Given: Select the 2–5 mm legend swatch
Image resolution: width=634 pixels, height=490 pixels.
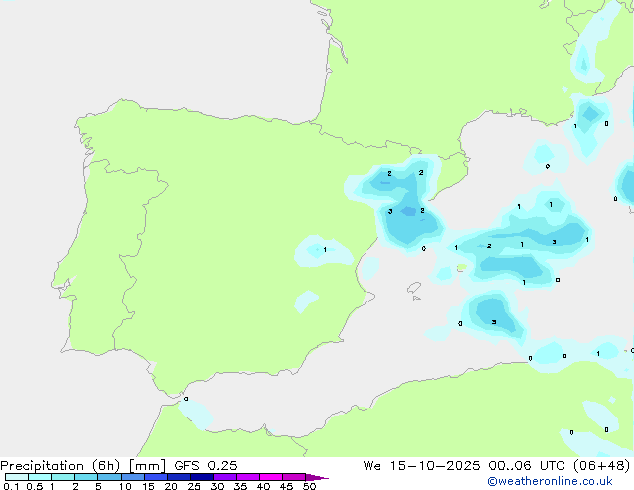Looking at the screenshot, I should pyautogui.click(x=86, y=477).
